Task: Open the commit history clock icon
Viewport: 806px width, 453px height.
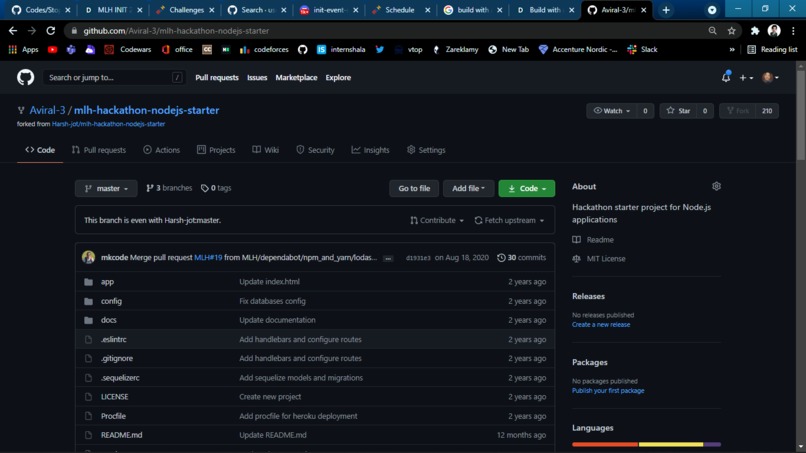Action: 501,258
